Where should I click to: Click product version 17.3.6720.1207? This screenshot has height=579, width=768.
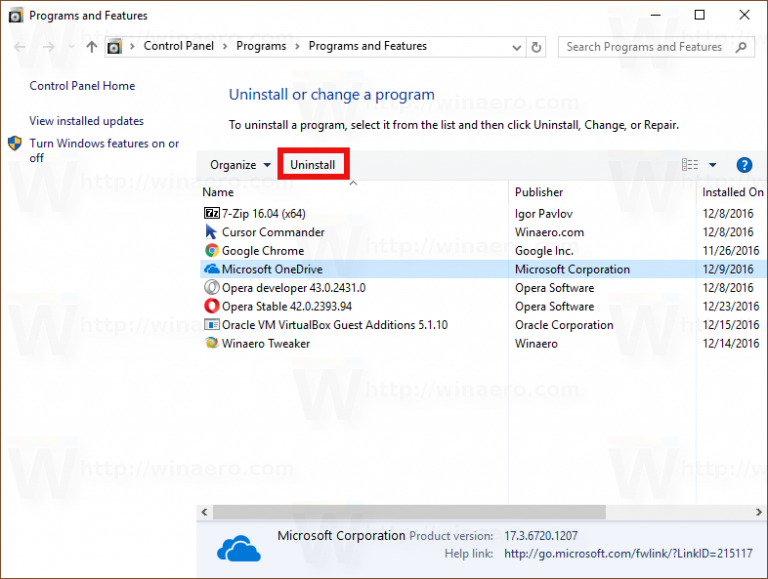point(541,535)
